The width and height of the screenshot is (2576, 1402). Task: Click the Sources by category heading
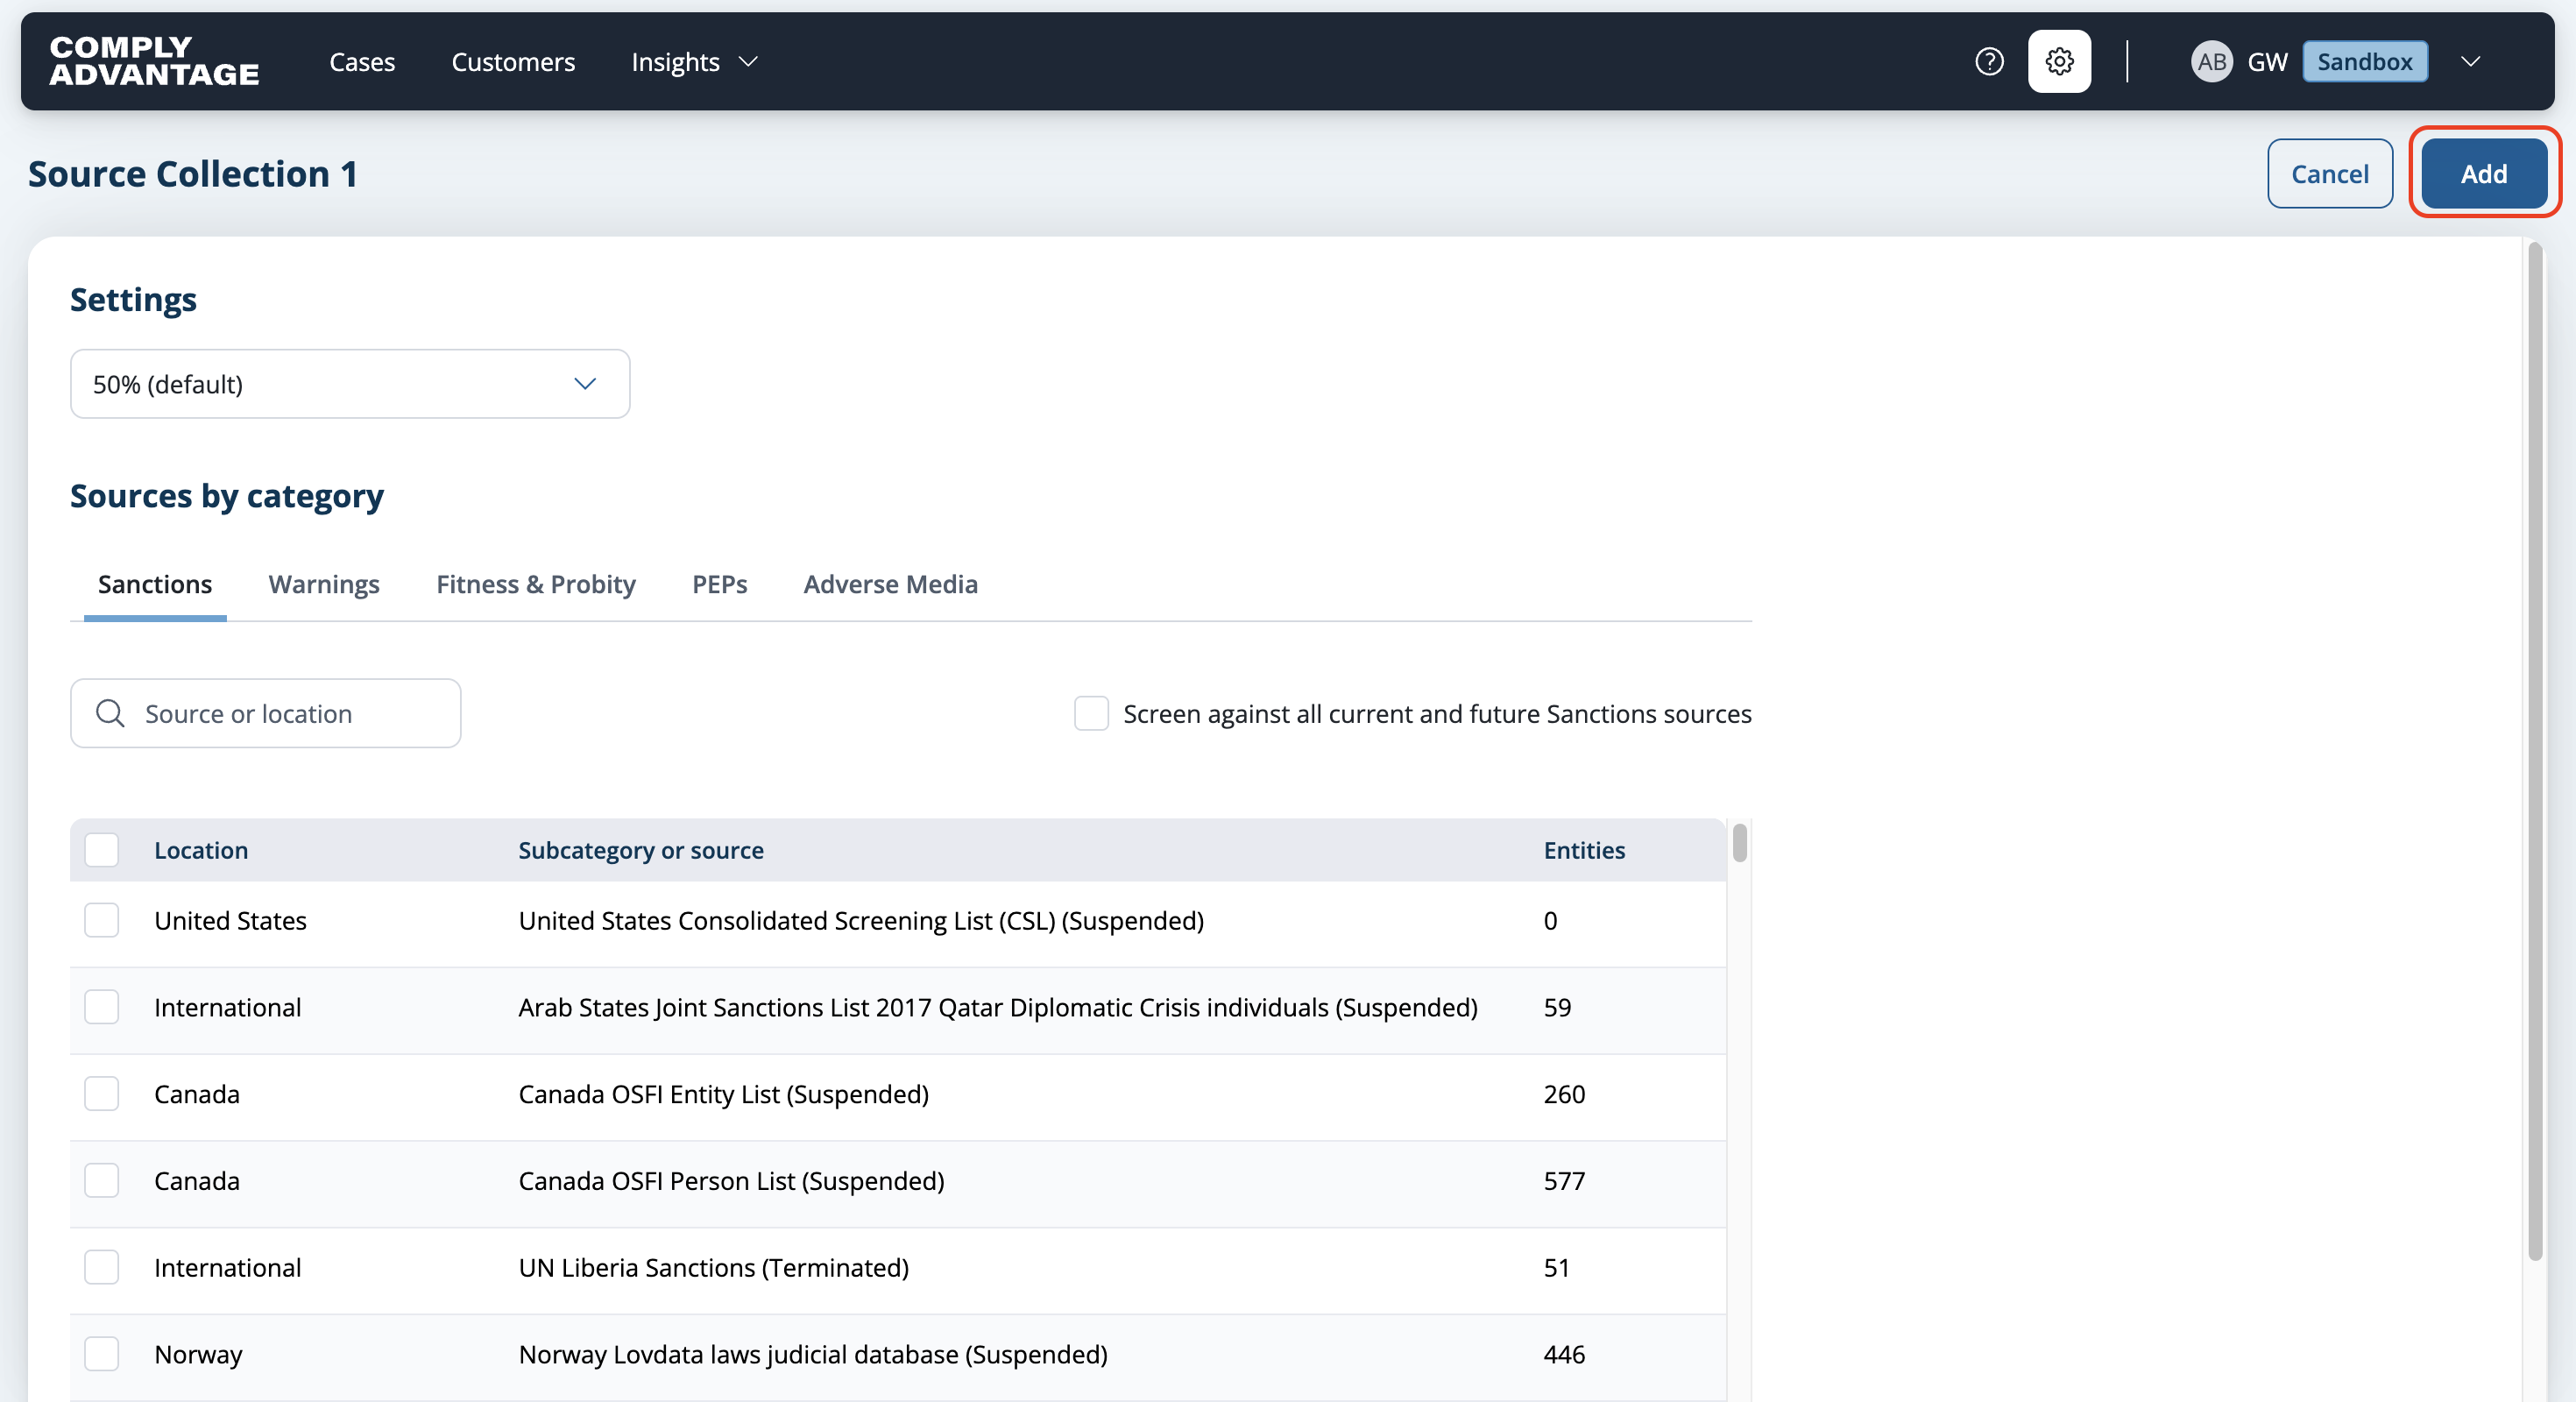(227, 496)
